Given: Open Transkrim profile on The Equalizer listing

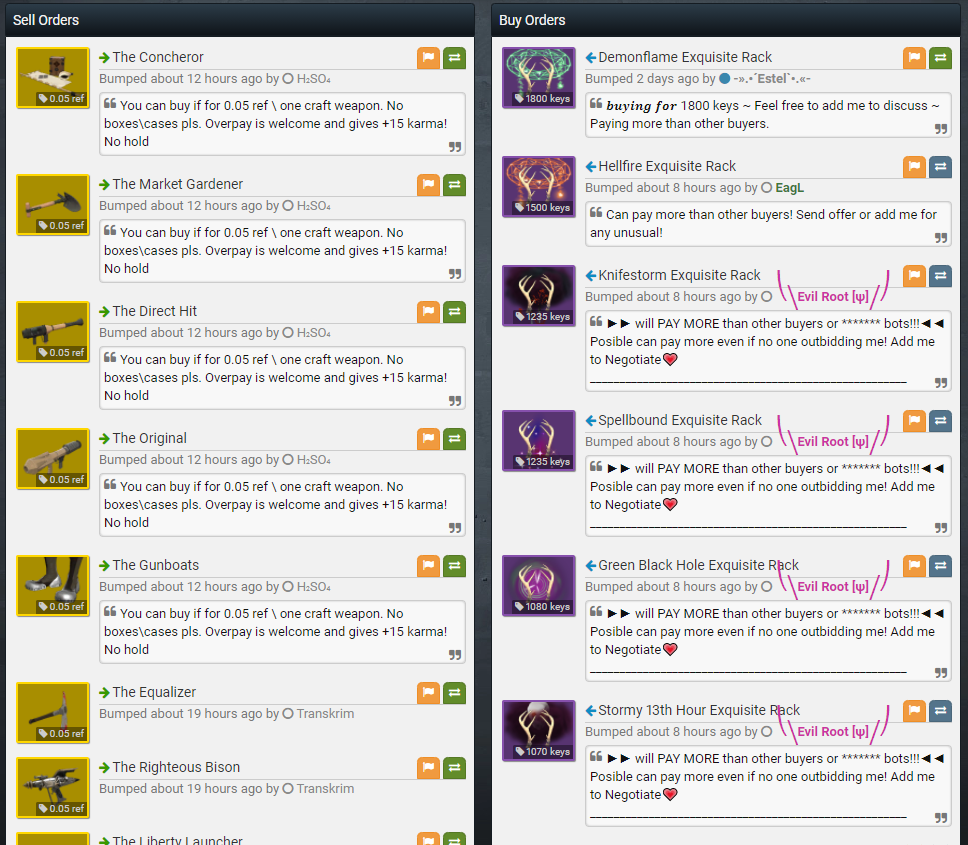Looking at the screenshot, I should pyautogui.click(x=325, y=714).
